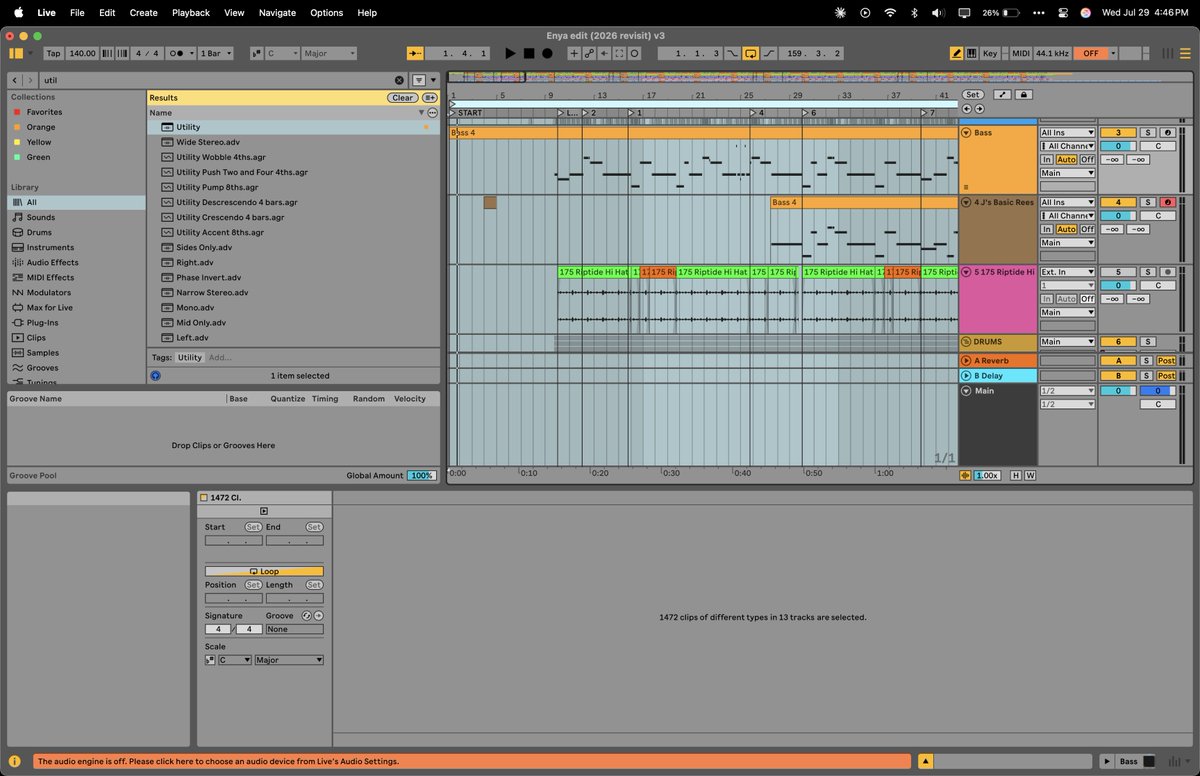Viewport: 1200px width, 776px height.
Task: Click the Session Record circle button
Action: [635, 53]
